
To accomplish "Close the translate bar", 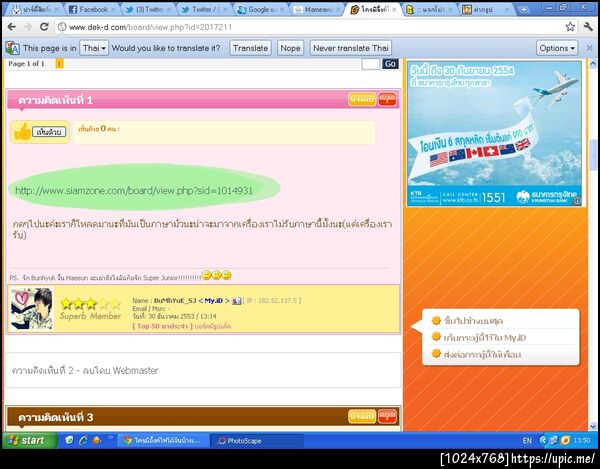I will [x=589, y=48].
